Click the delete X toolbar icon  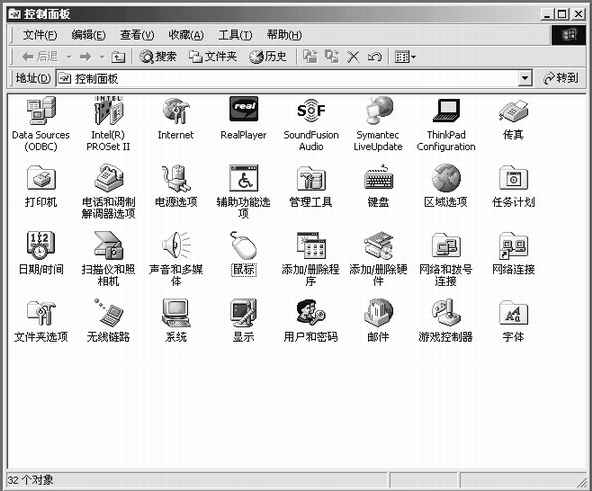coord(353,57)
